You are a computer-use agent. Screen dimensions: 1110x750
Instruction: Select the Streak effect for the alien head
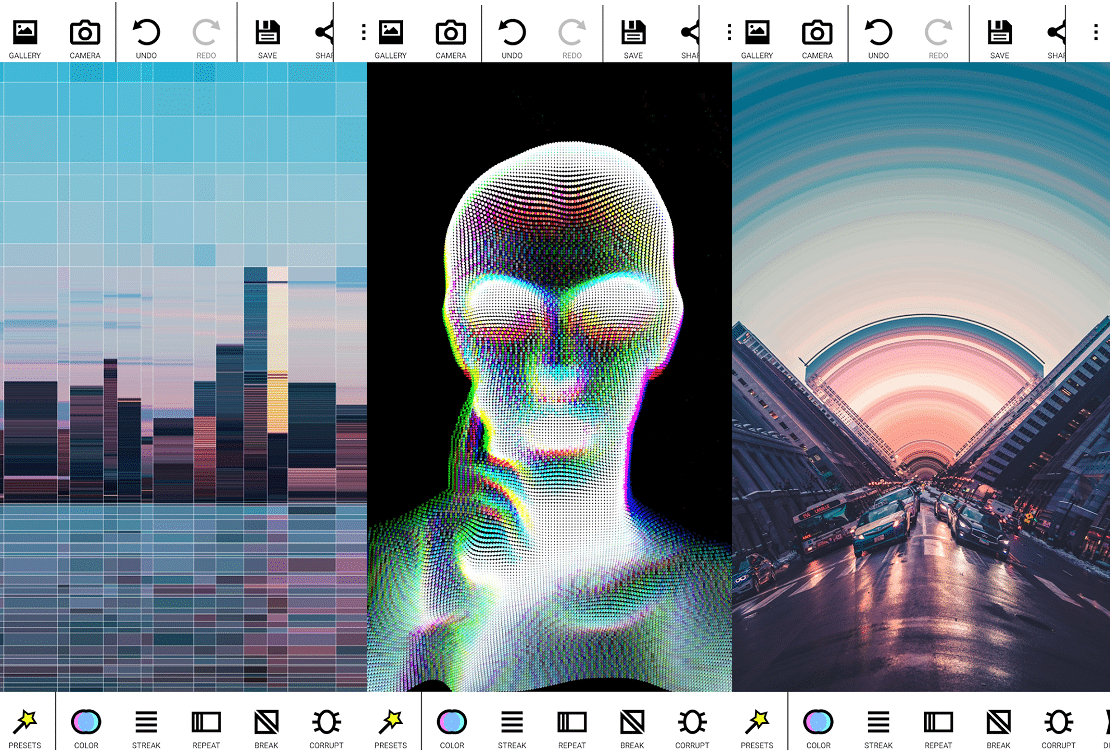[x=512, y=727]
